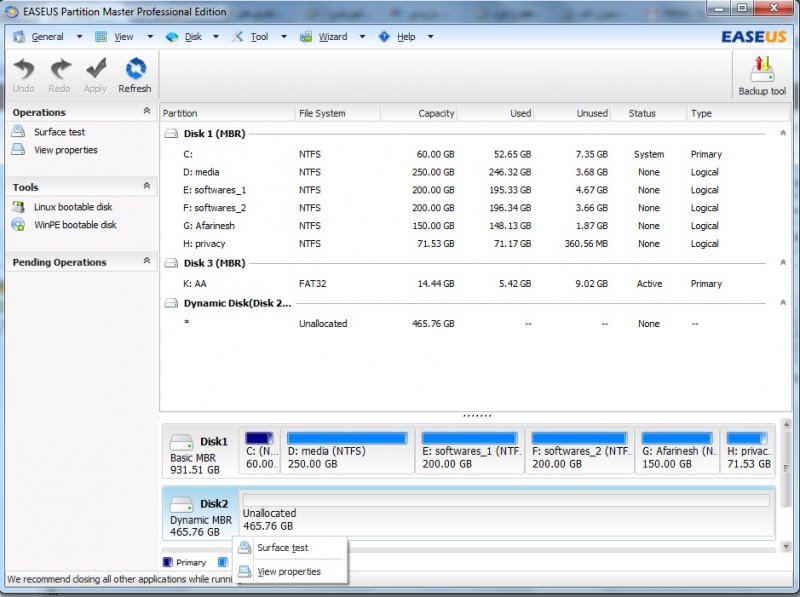Screen dimensions: 800x597
Task: Open the Tool menu
Action: (259, 37)
